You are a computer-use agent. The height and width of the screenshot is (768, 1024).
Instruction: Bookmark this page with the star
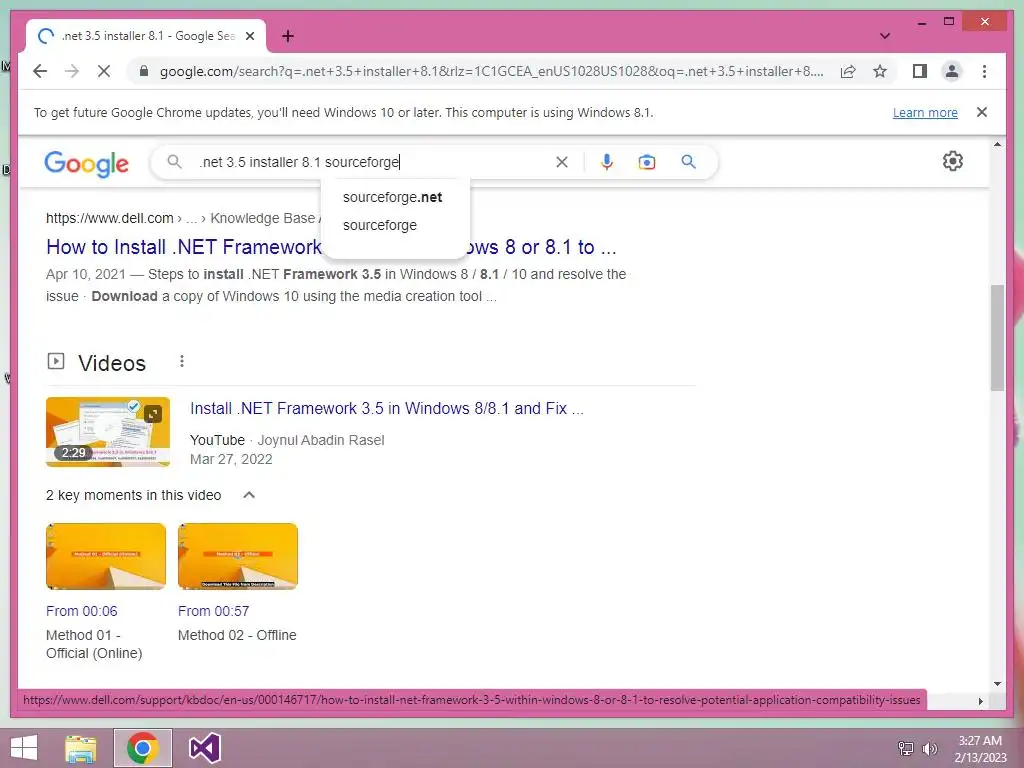point(880,71)
